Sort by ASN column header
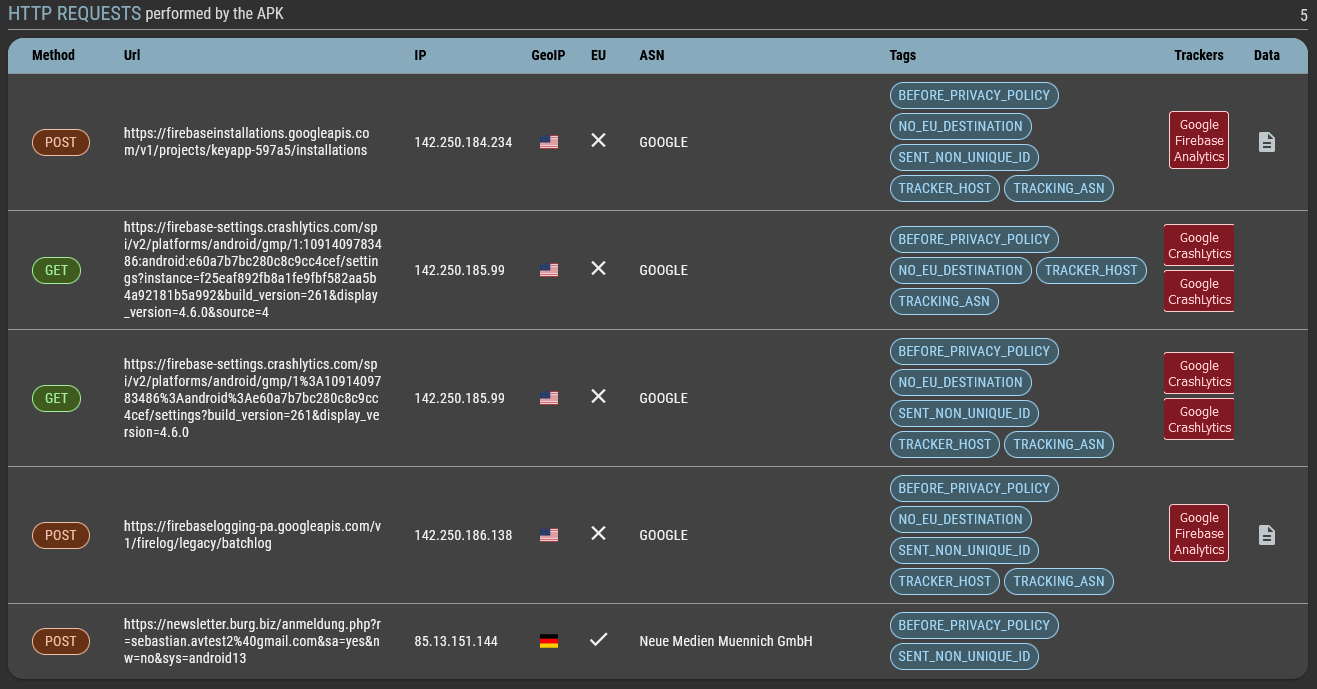Screen dimensions: 1317x689 [x=652, y=55]
